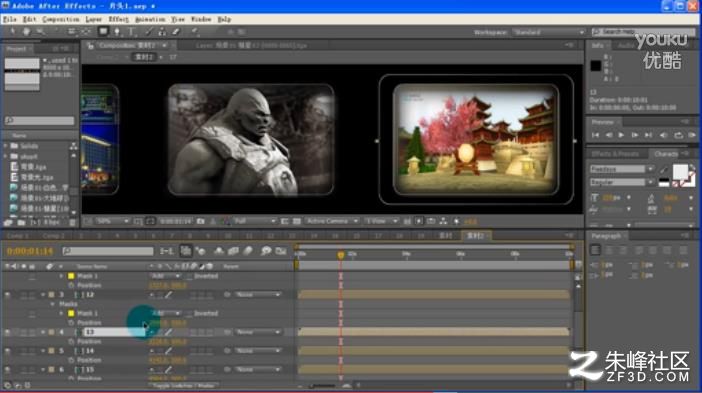
Task: Click the Brainstorm icon in timeline
Action: point(266,251)
